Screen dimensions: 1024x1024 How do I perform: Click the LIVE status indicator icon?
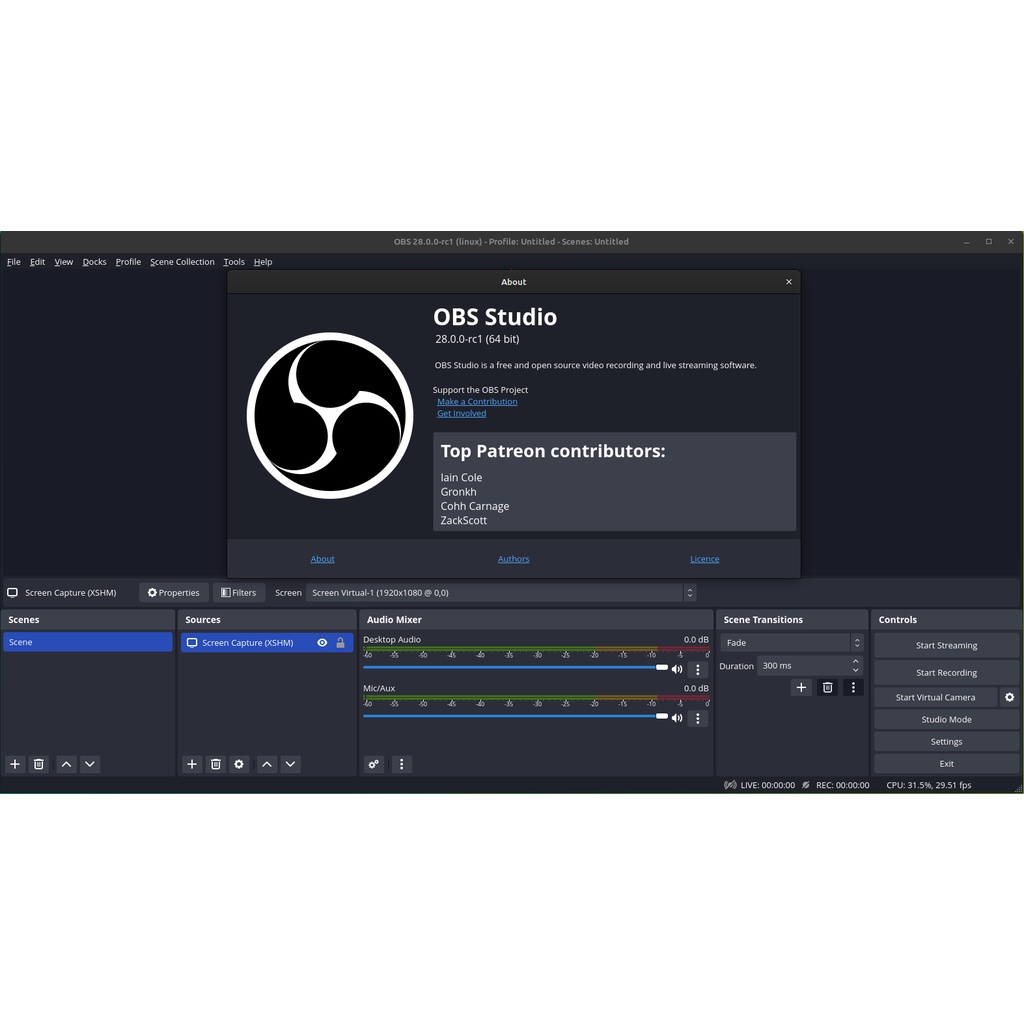click(730, 785)
